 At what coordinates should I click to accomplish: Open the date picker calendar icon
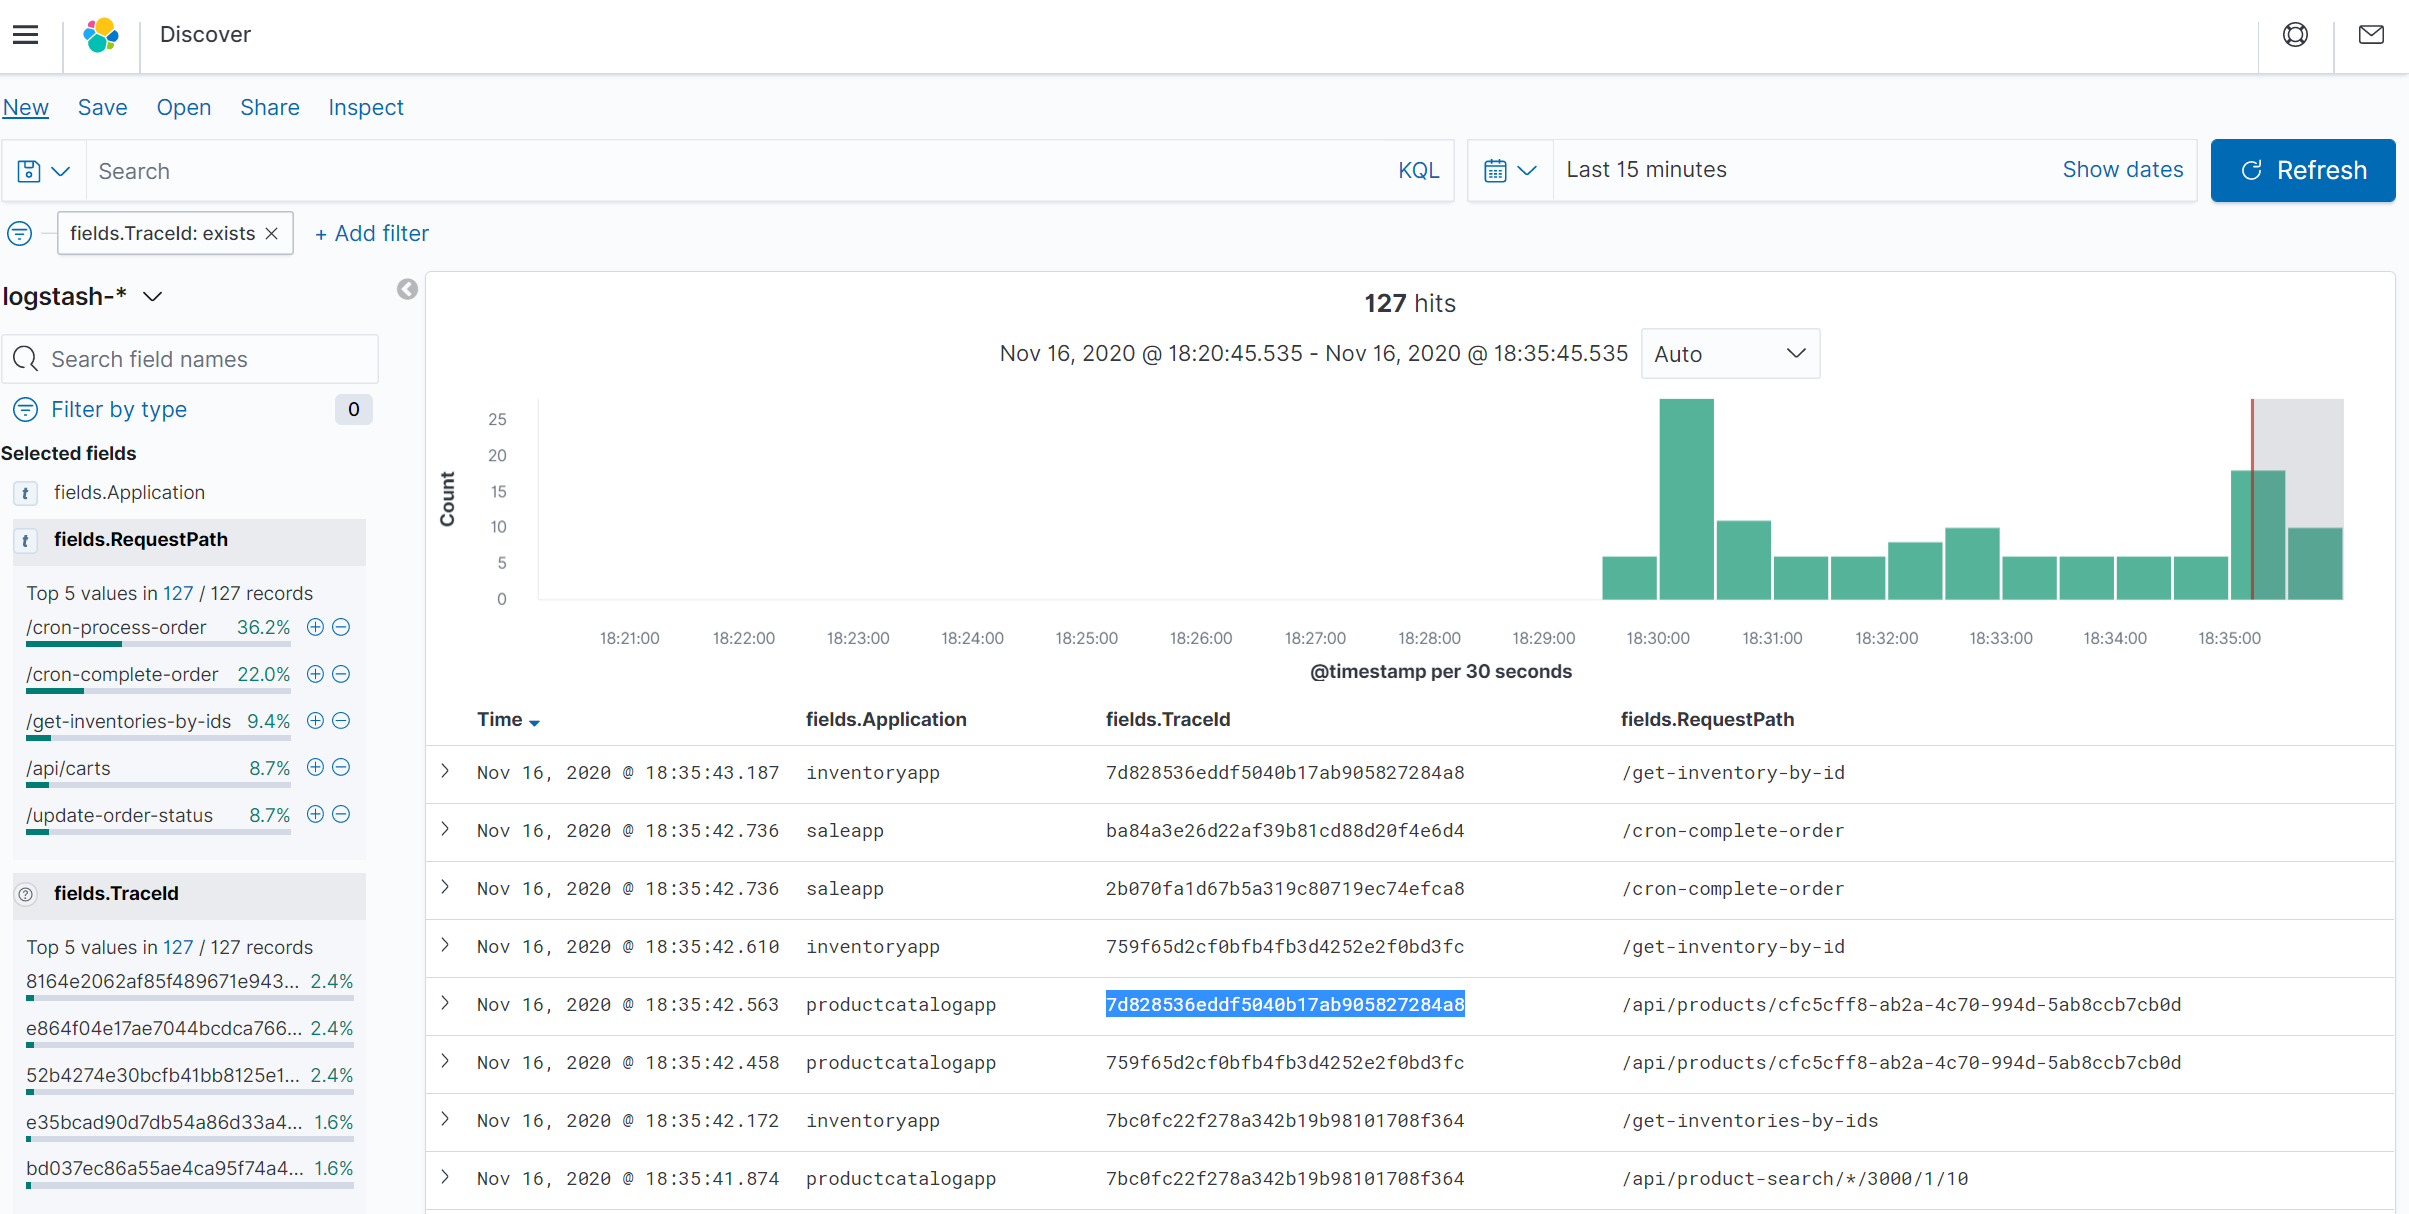(1496, 170)
